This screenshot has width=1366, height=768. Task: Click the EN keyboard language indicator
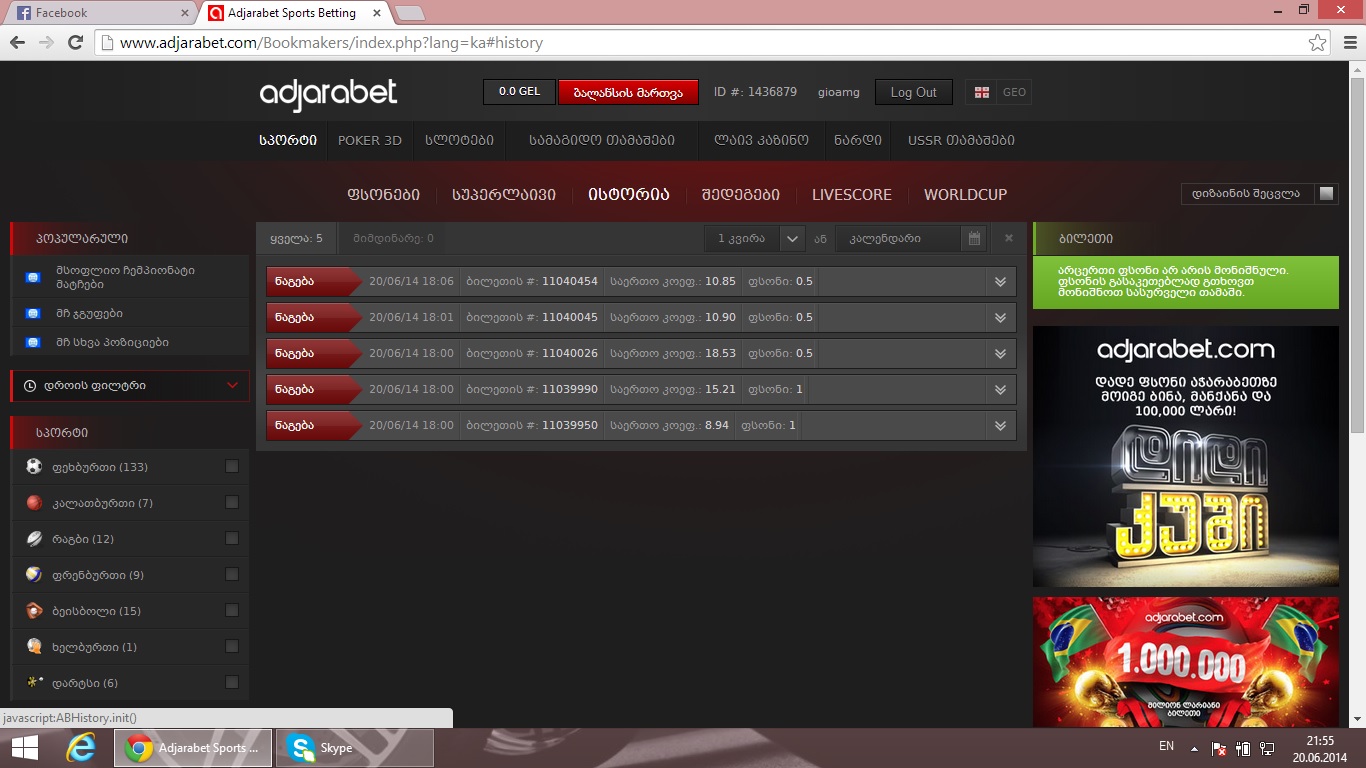coord(1166,746)
